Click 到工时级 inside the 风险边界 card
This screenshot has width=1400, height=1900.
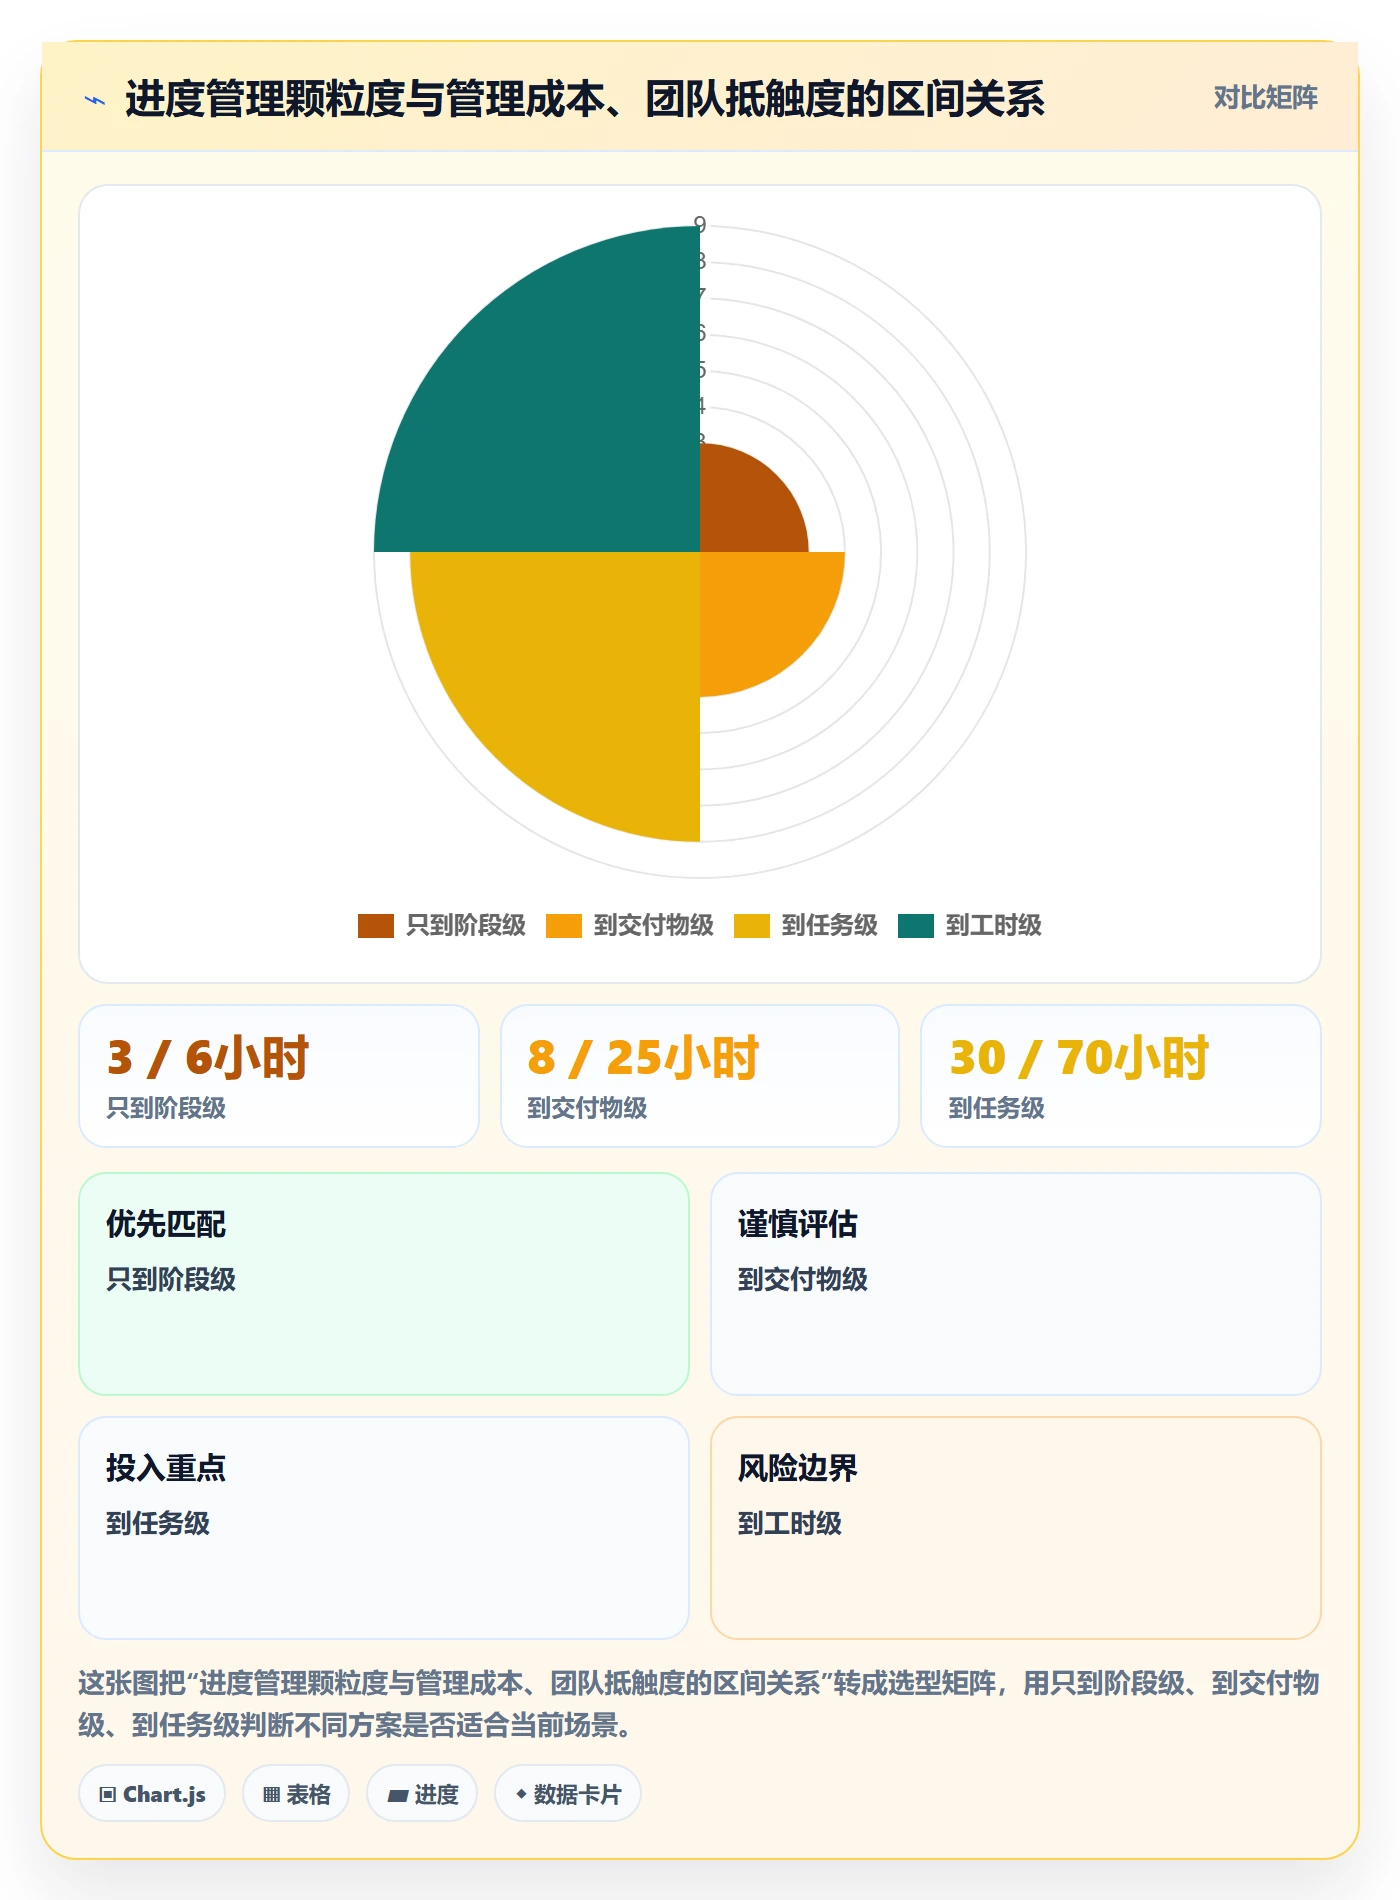[x=790, y=1524]
